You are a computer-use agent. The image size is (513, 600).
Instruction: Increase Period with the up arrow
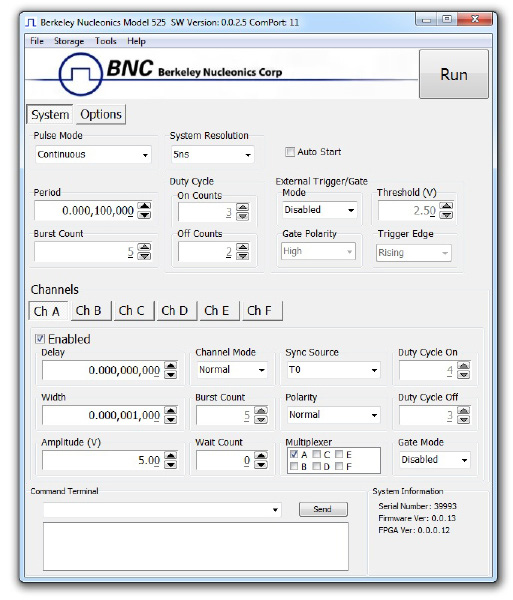144,206
